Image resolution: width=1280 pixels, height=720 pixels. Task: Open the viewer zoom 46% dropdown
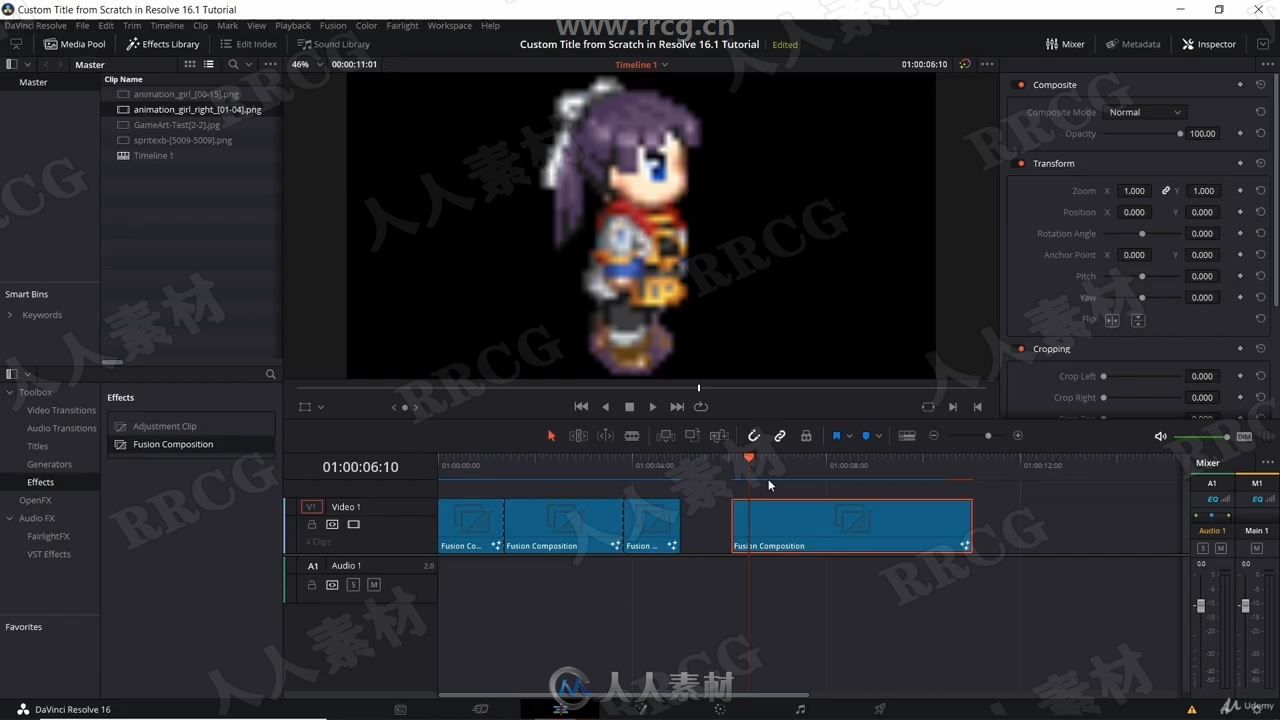pos(307,64)
